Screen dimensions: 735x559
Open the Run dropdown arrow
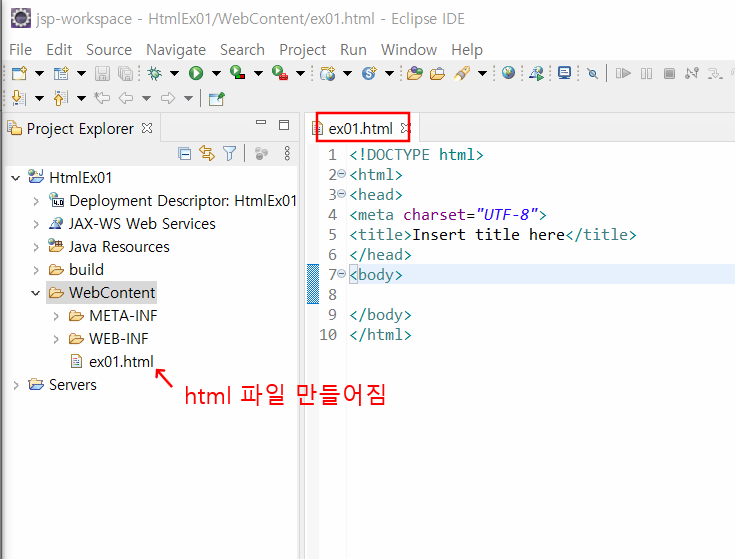pyautogui.click(x=216, y=73)
